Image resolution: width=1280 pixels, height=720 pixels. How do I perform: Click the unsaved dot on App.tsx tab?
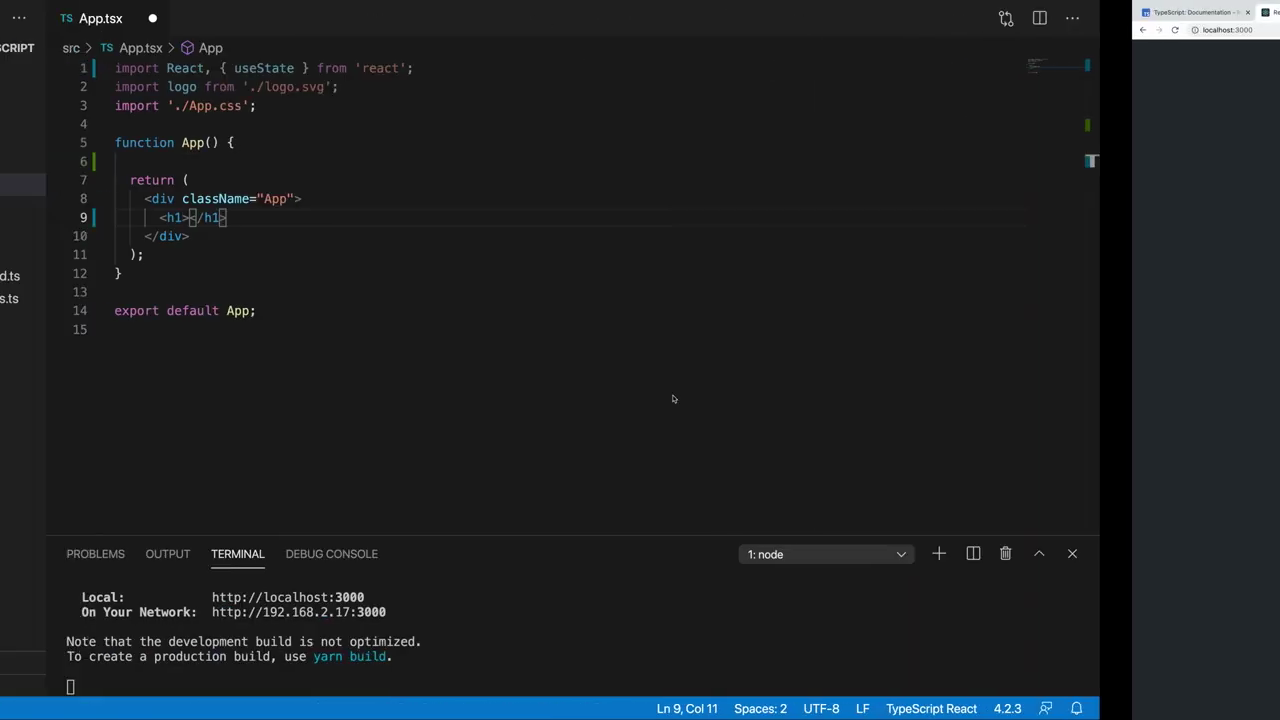(x=153, y=18)
